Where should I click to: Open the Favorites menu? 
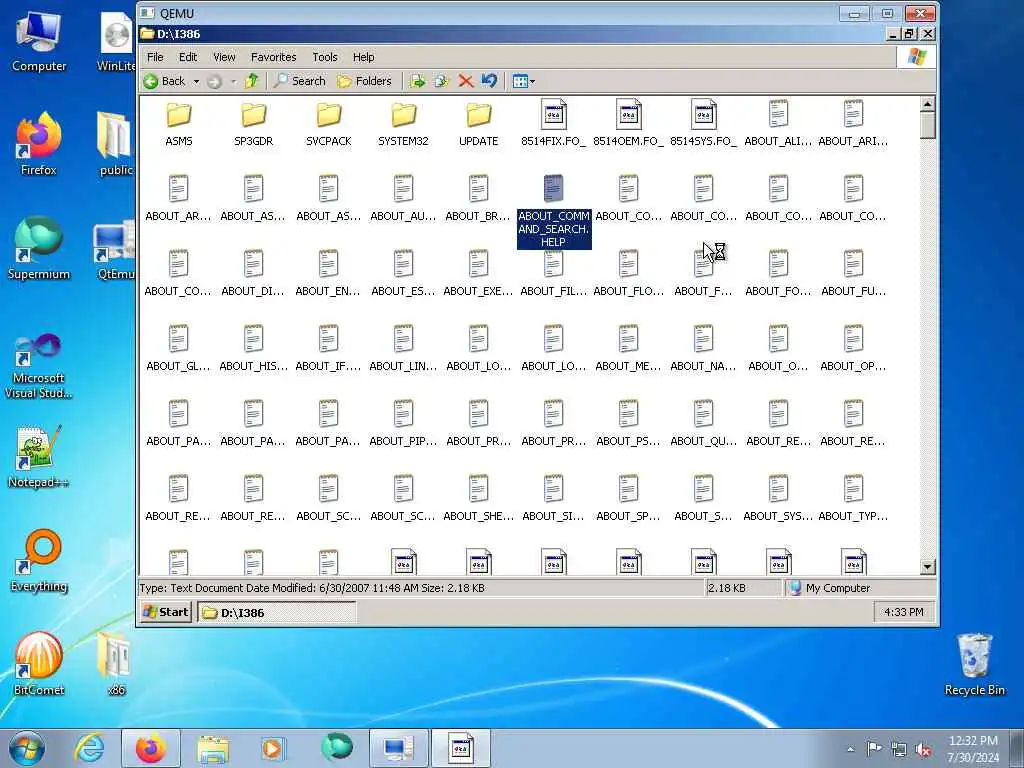(x=274, y=57)
